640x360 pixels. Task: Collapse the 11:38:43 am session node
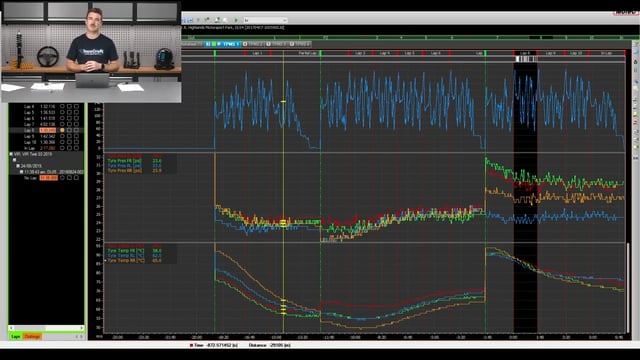[21, 172]
